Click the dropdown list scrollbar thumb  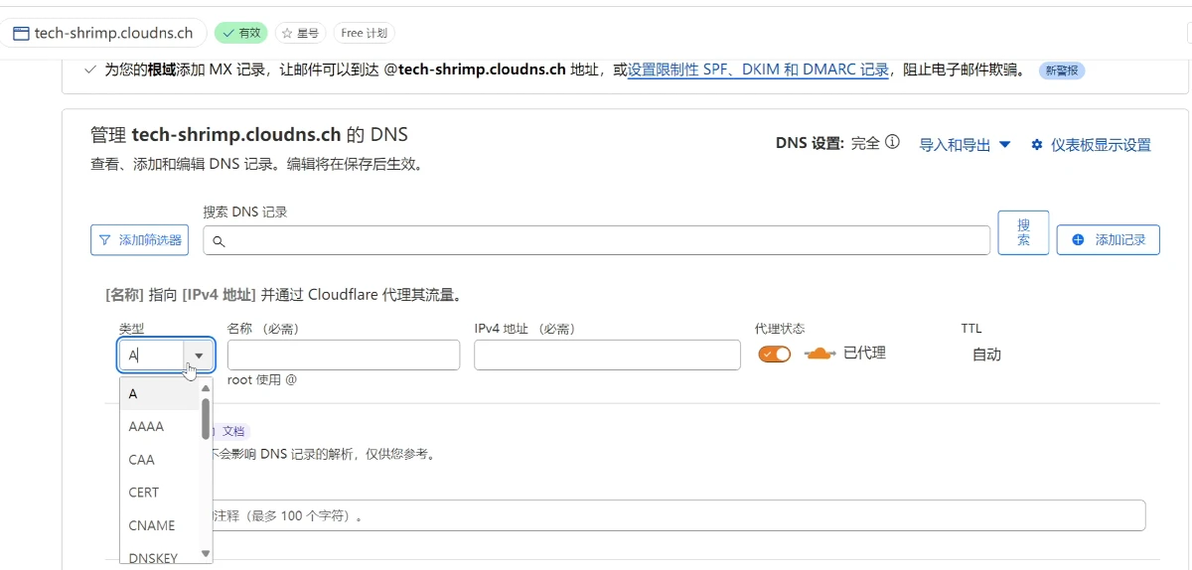tap(205, 418)
